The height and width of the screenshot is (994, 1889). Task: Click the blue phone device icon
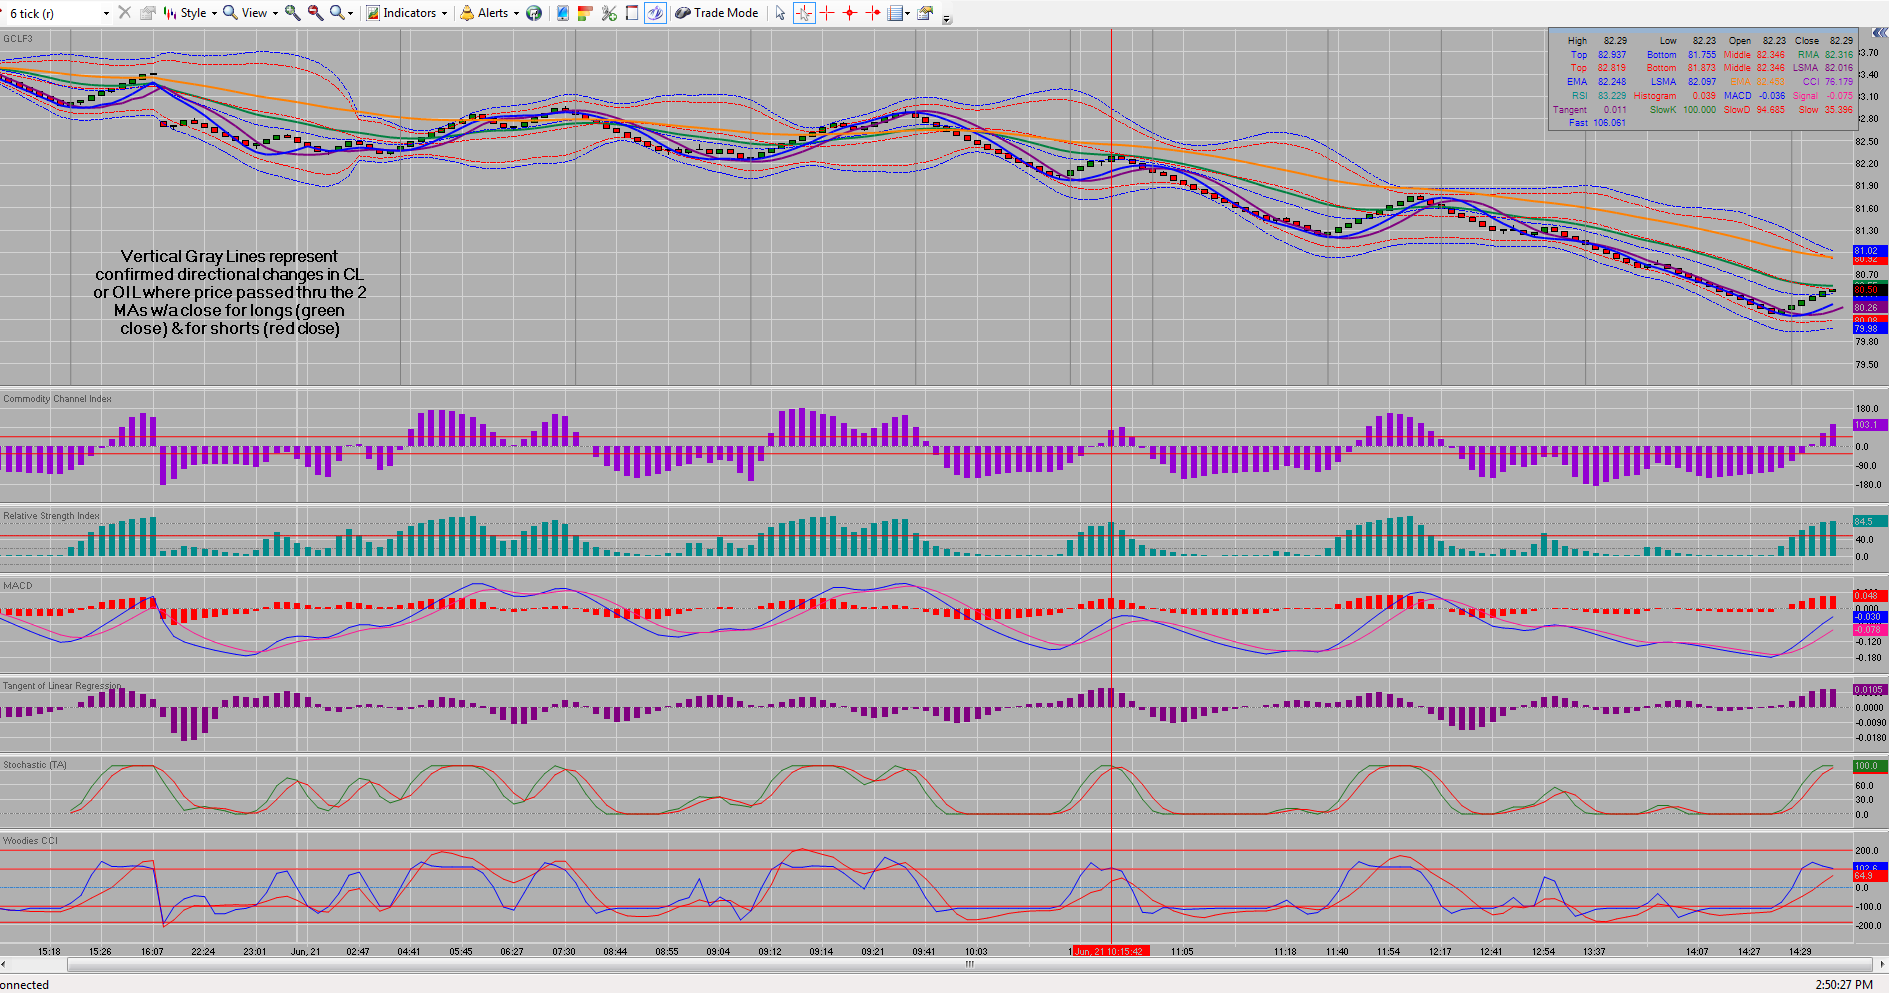pyautogui.click(x=563, y=13)
